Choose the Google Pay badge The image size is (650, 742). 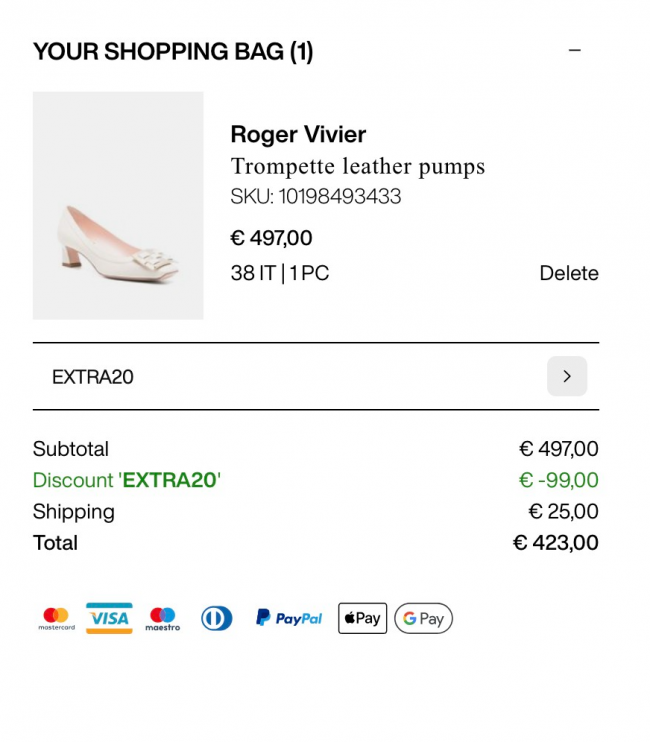423,618
